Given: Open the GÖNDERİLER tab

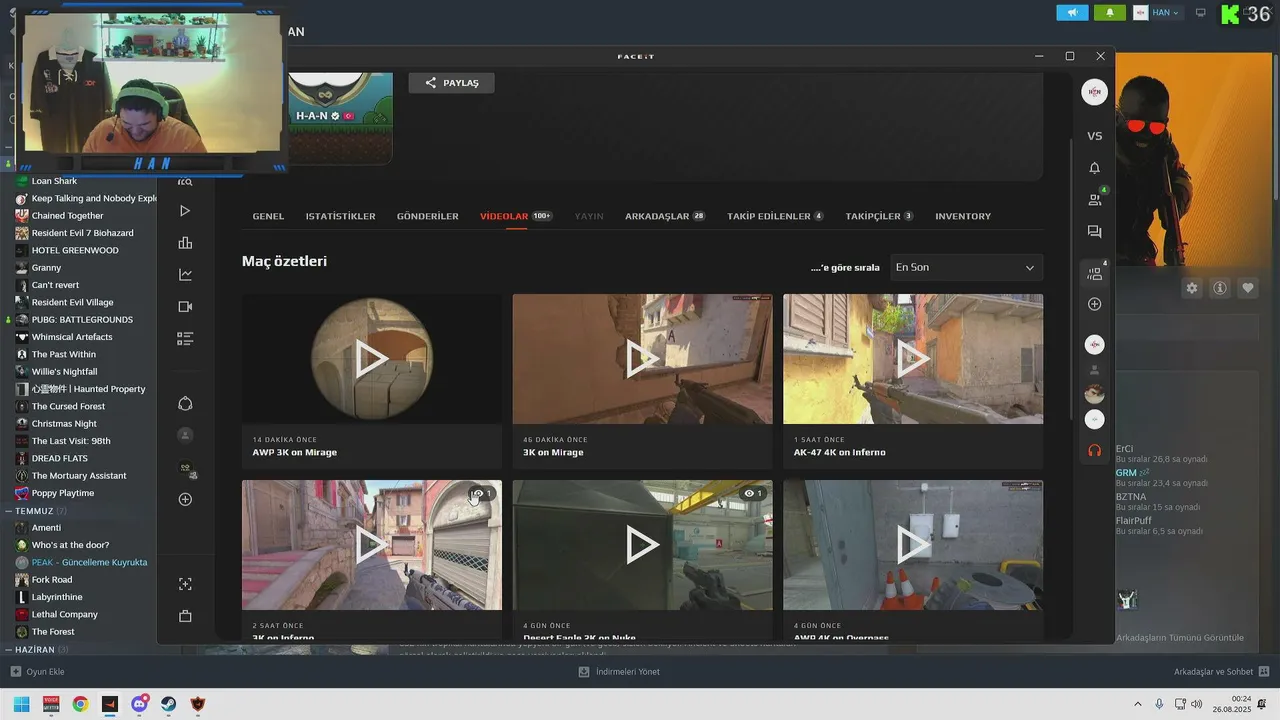Looking at the screenshot, I should 428,216.
